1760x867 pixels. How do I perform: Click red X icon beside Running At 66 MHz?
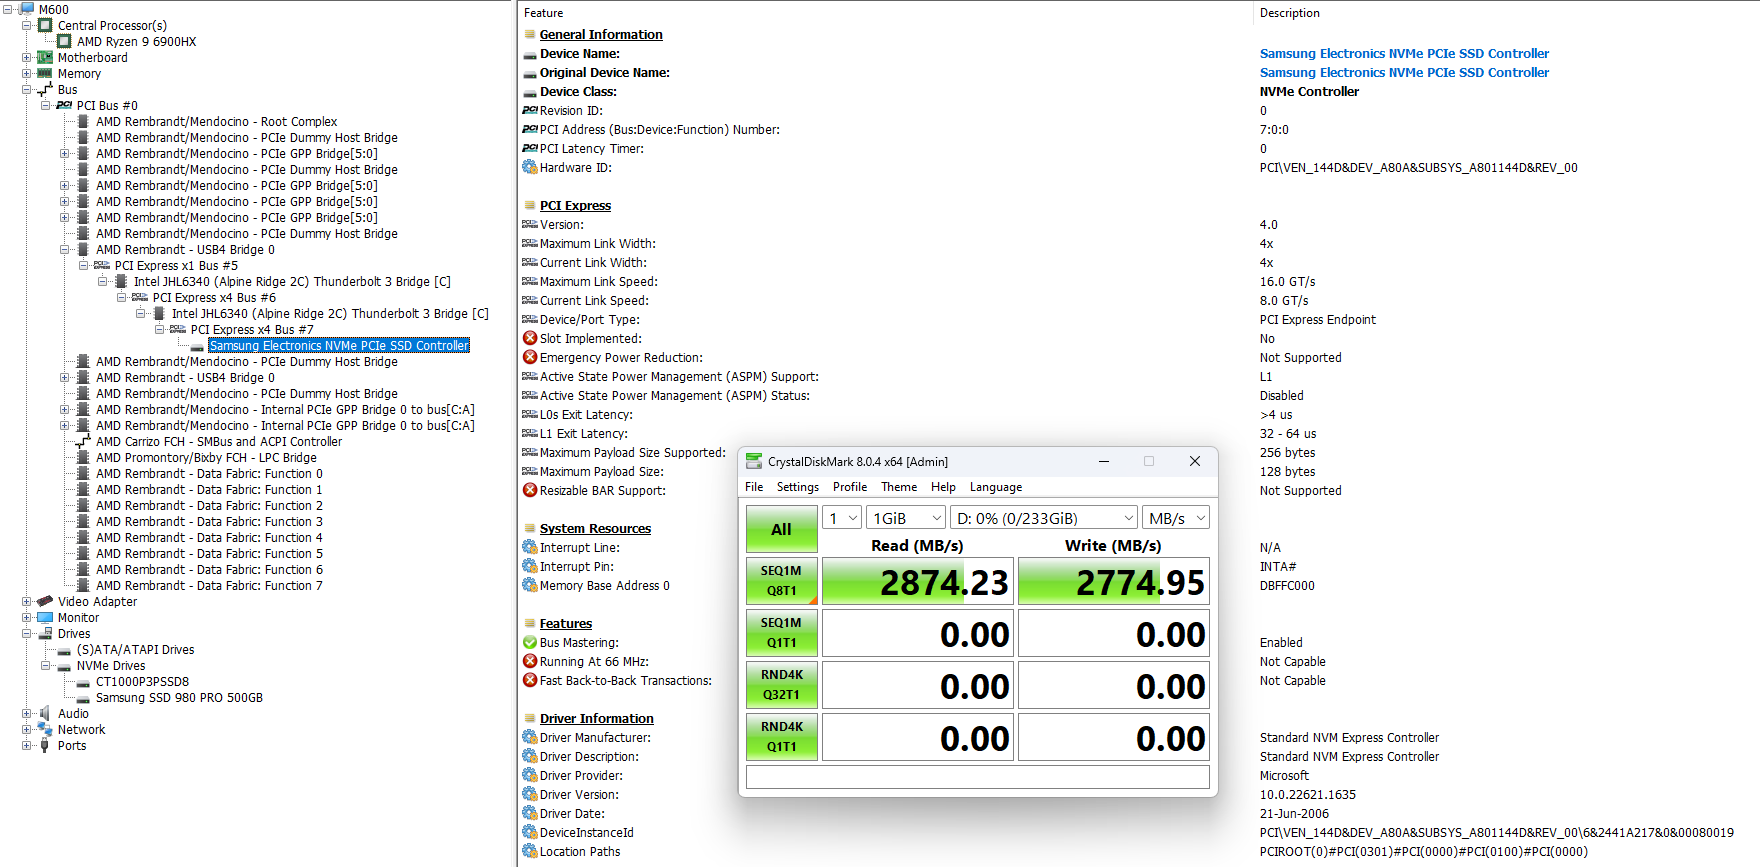(530, 661)
